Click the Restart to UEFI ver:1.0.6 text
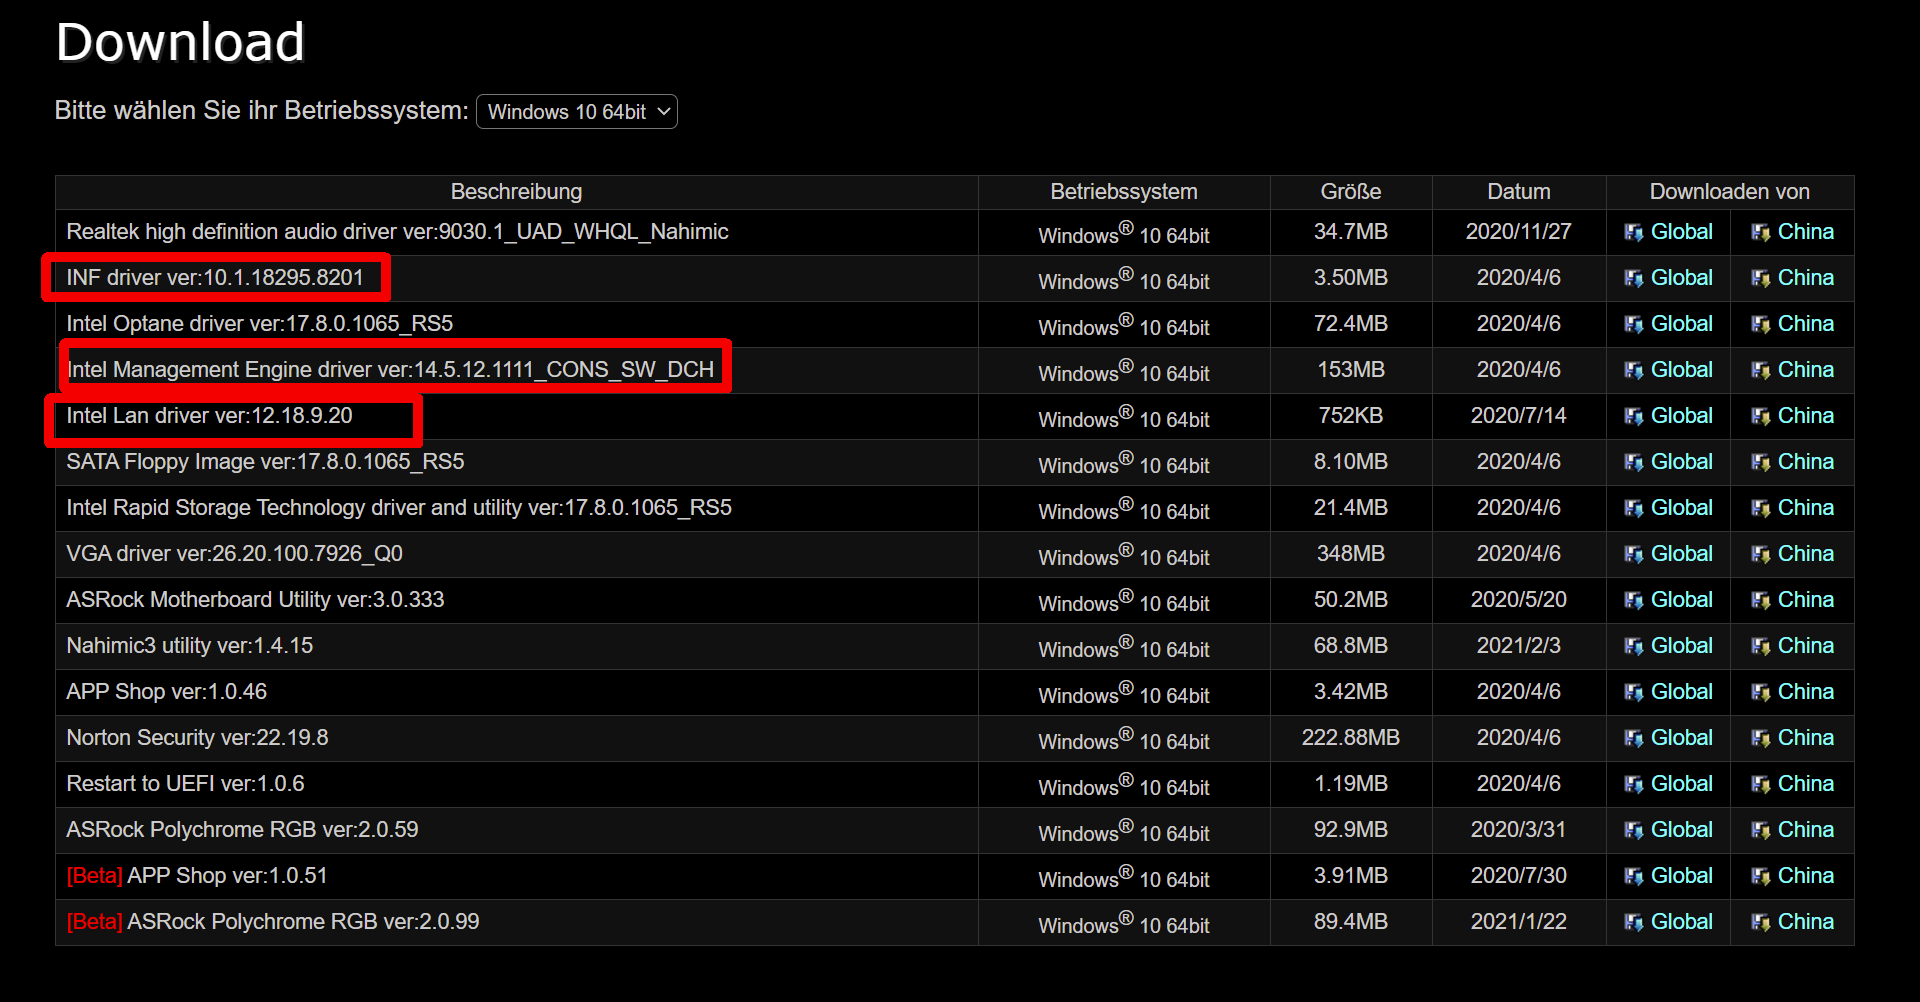Screen dimensions: 1920x1002 point(185,784)
